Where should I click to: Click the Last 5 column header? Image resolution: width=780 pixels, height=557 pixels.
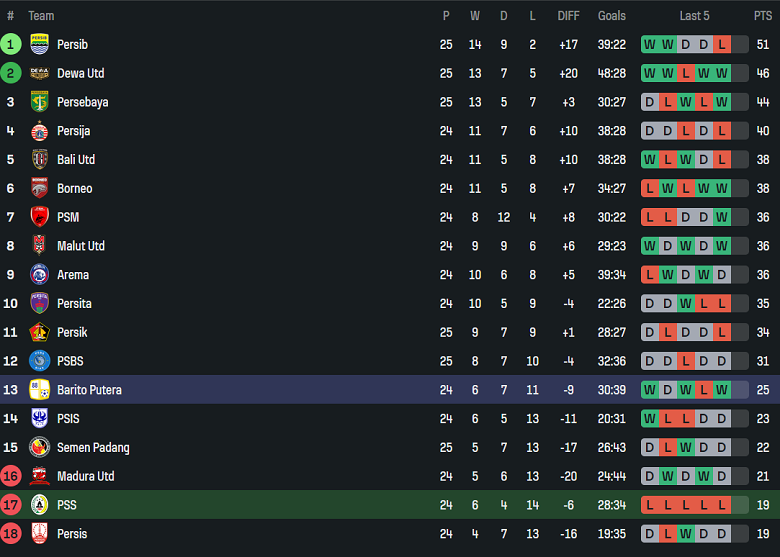(x=694, y=16)
